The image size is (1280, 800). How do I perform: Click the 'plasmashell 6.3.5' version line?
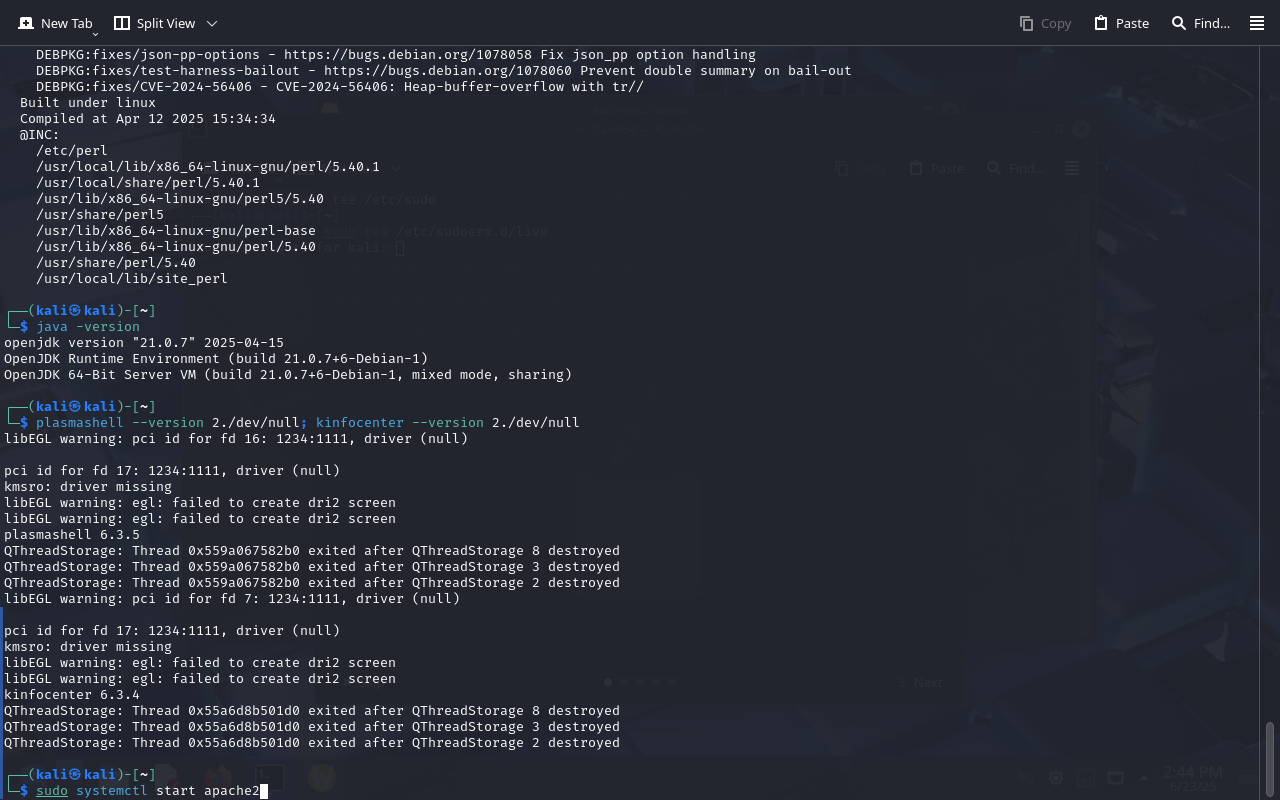pyautogui.click(x=72, y=535)
